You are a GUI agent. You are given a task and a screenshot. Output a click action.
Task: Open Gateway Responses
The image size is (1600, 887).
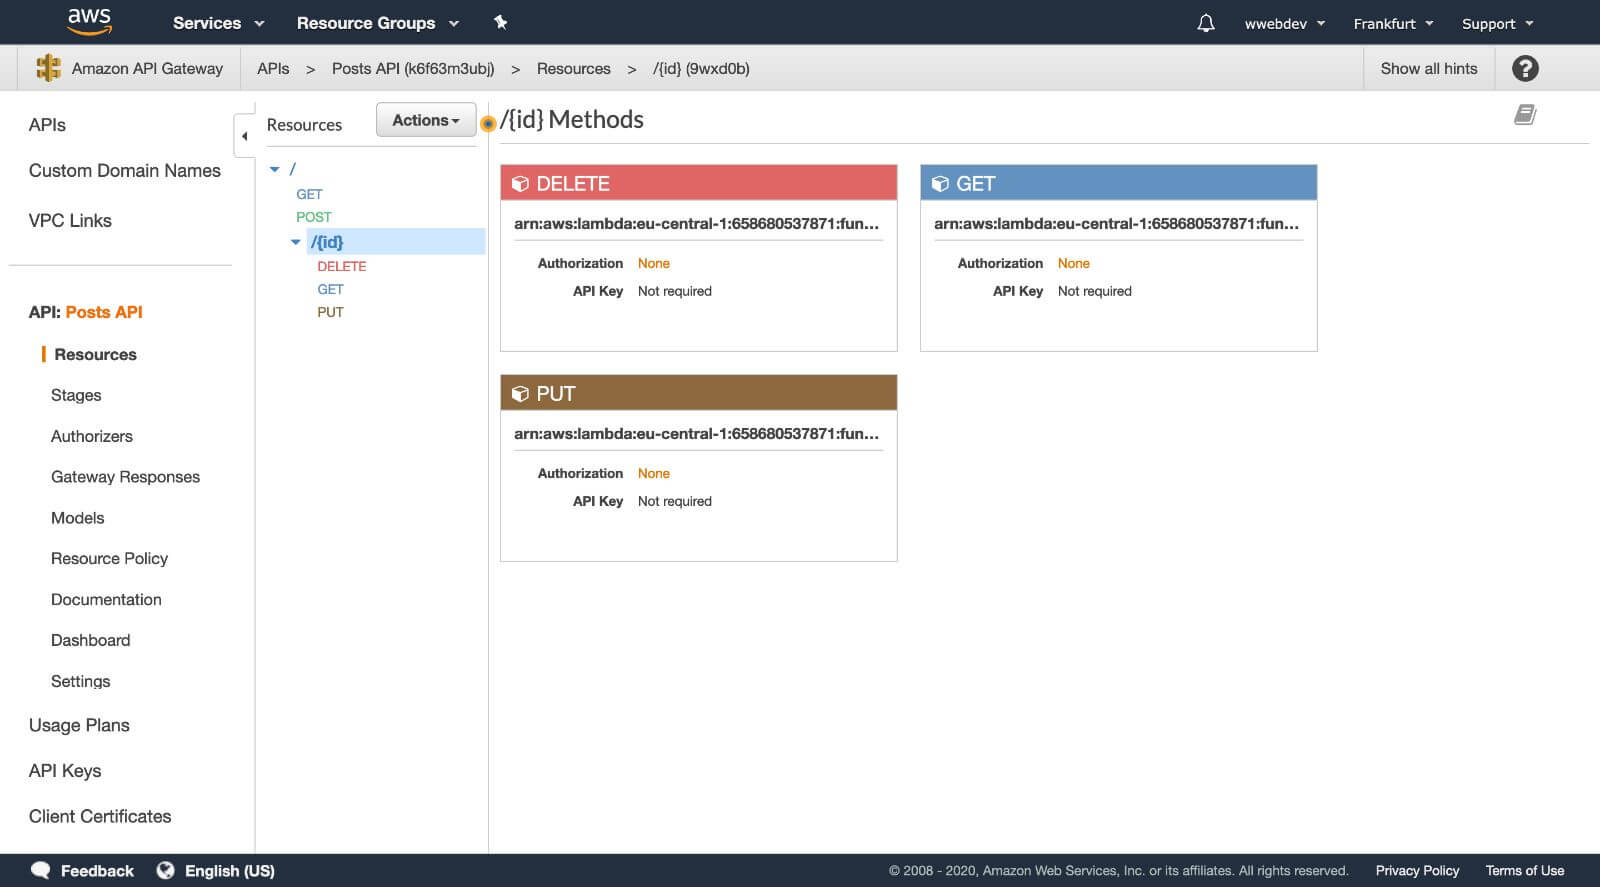point(125,477)
